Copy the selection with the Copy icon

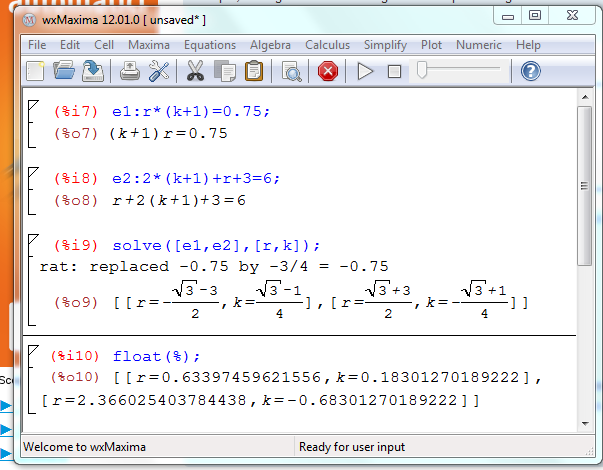225,71
